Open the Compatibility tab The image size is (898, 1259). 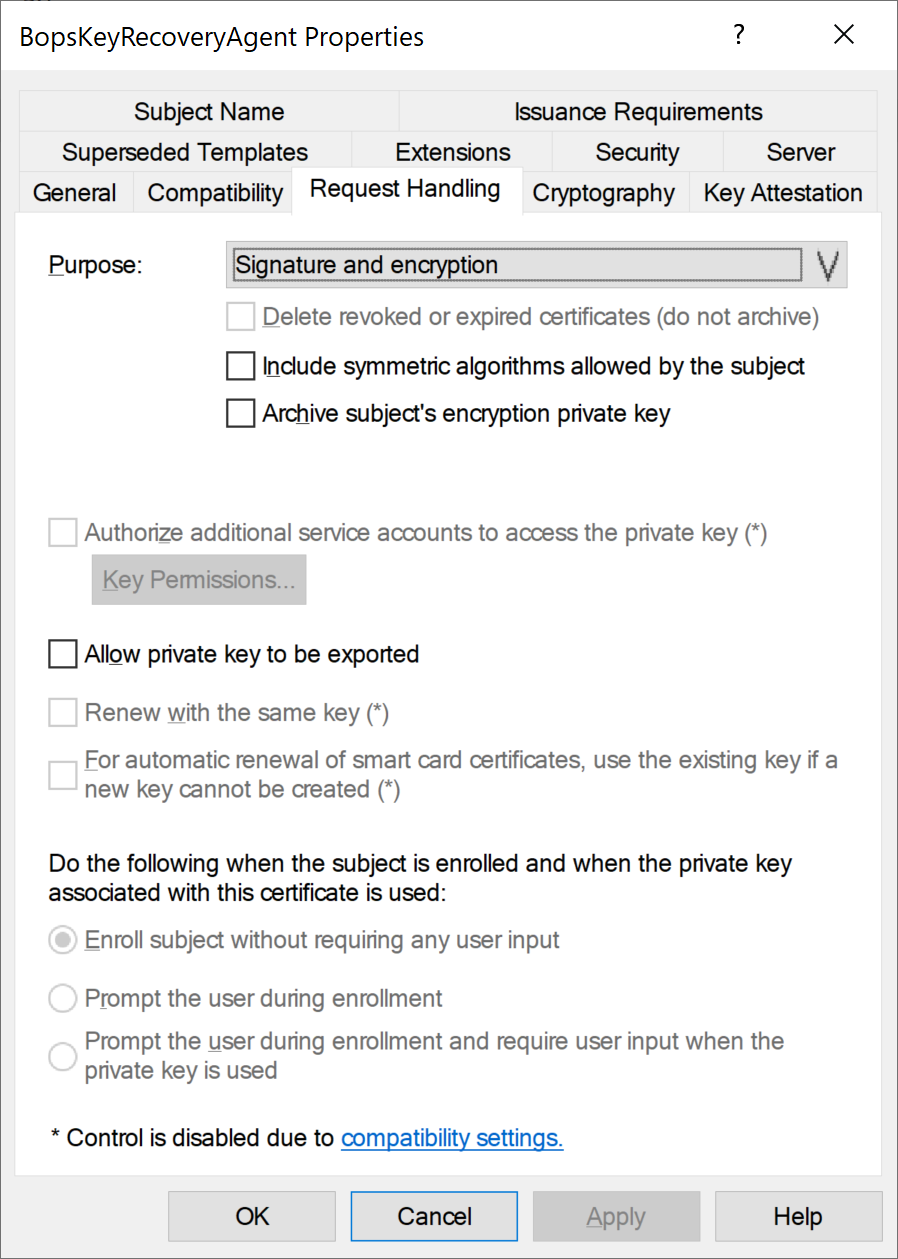tap(215, 193)
